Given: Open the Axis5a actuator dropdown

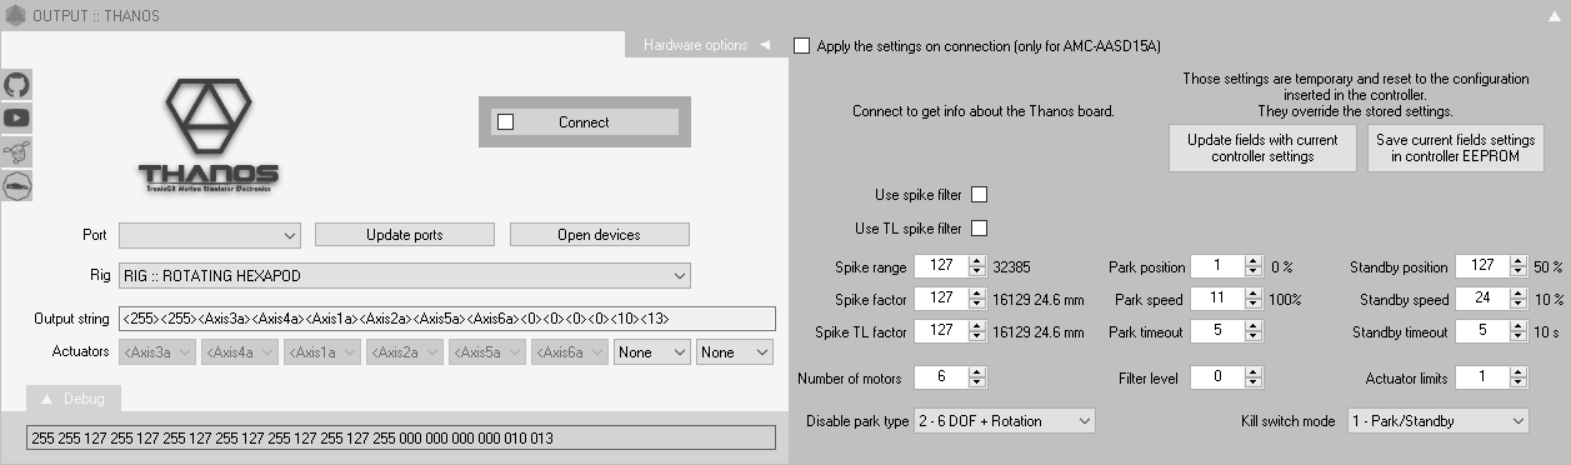Looking at the screenshot, I should (x=487, y=352).
